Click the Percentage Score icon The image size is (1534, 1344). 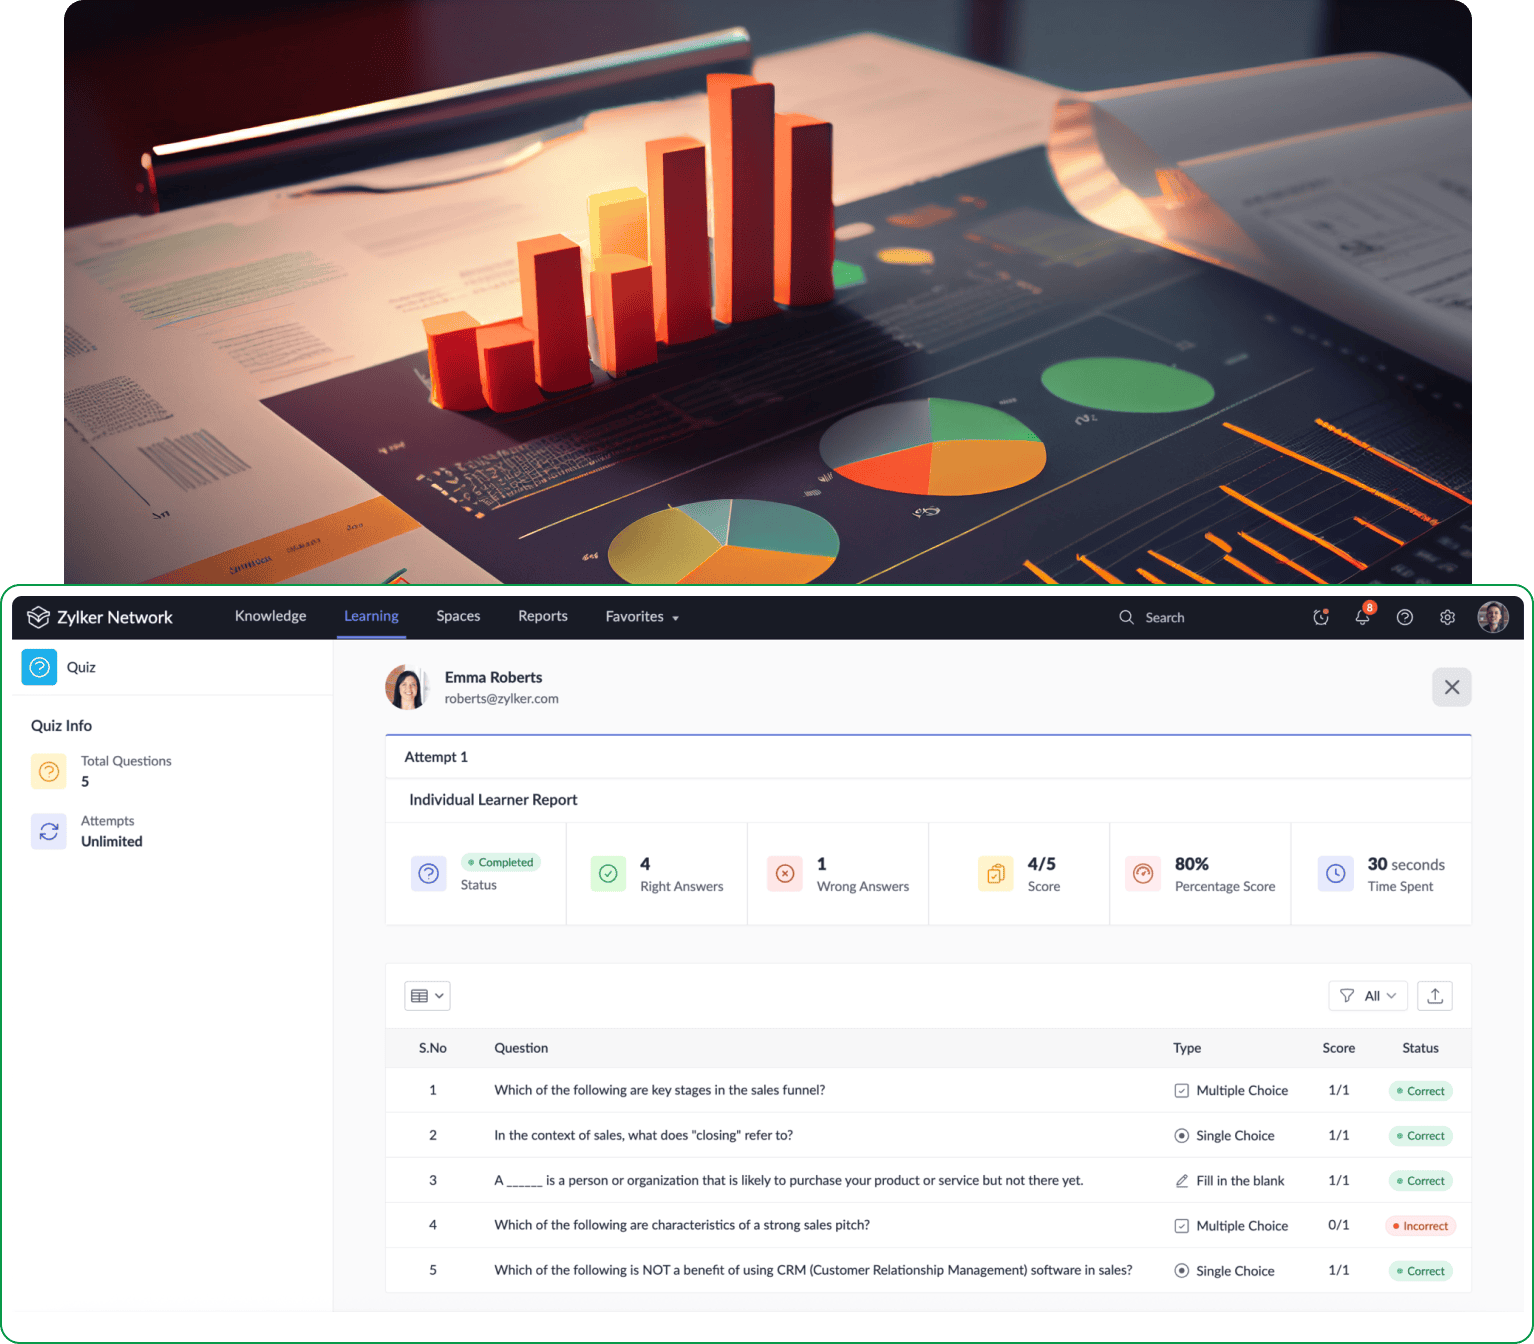[1143, 873]
